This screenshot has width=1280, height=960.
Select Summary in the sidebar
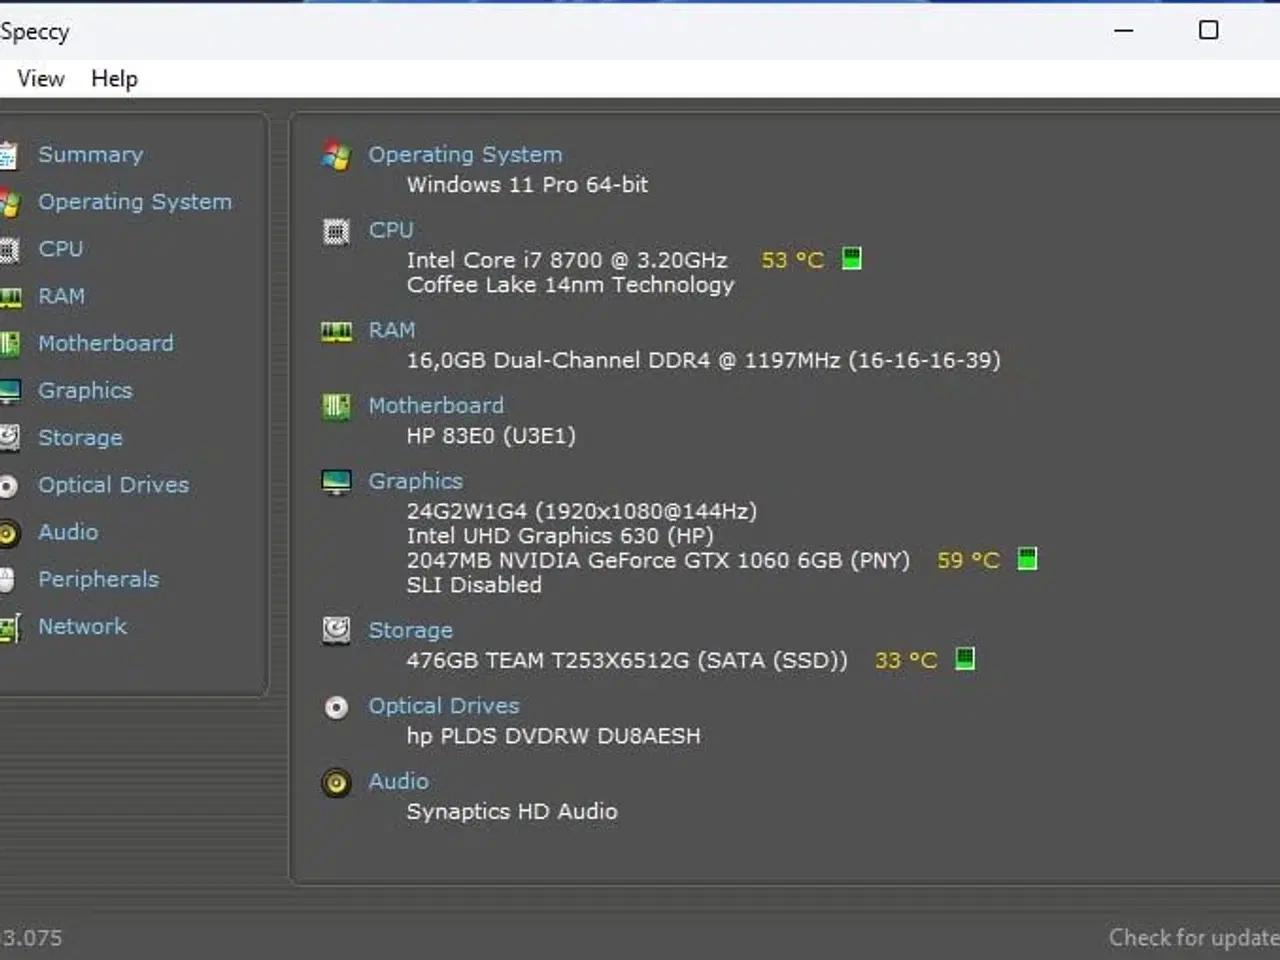click(x=91, y=154)
